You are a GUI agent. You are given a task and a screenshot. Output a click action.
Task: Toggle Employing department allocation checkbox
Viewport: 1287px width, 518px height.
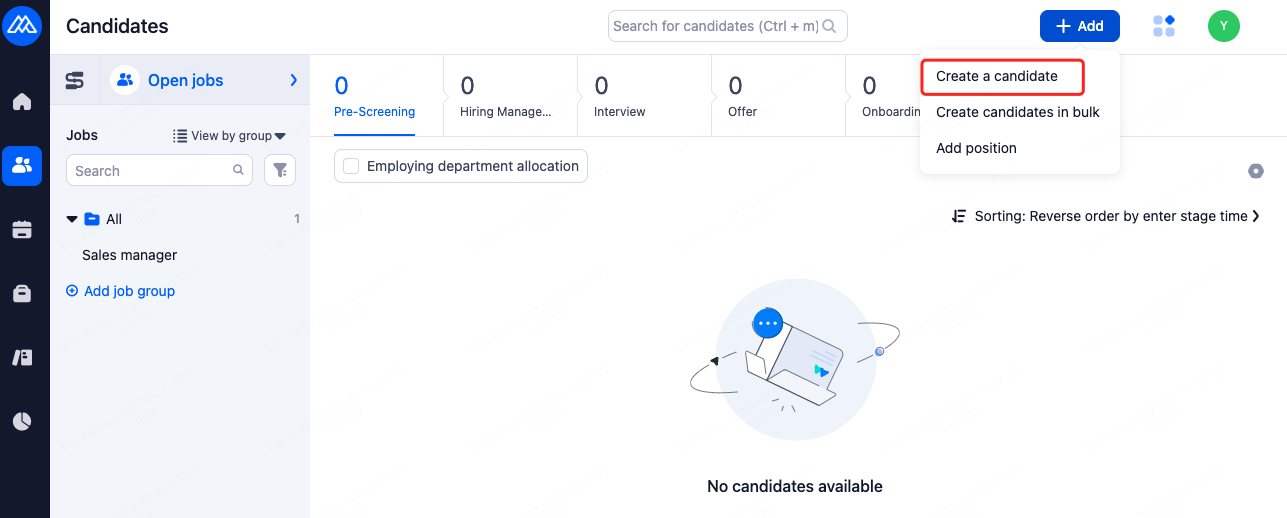(351, 167)
